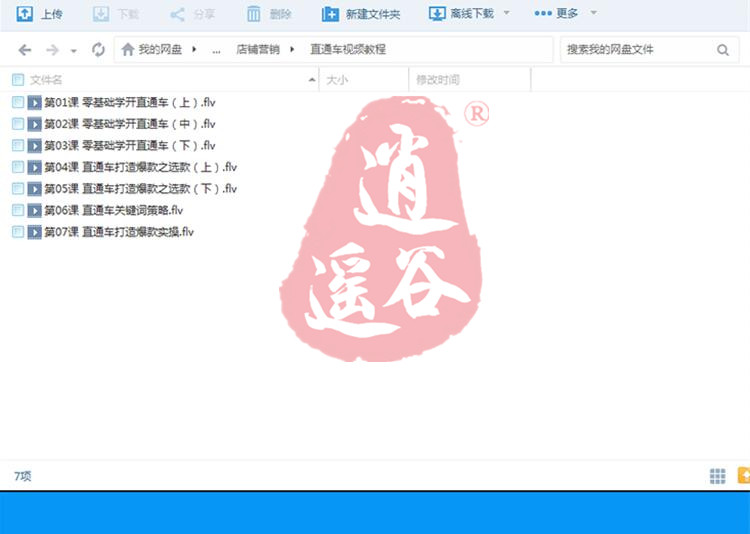This screenshot has height=534, width=750.
Task: Click the Offline Download (离线下载) icon
Action: coord(437,14)
